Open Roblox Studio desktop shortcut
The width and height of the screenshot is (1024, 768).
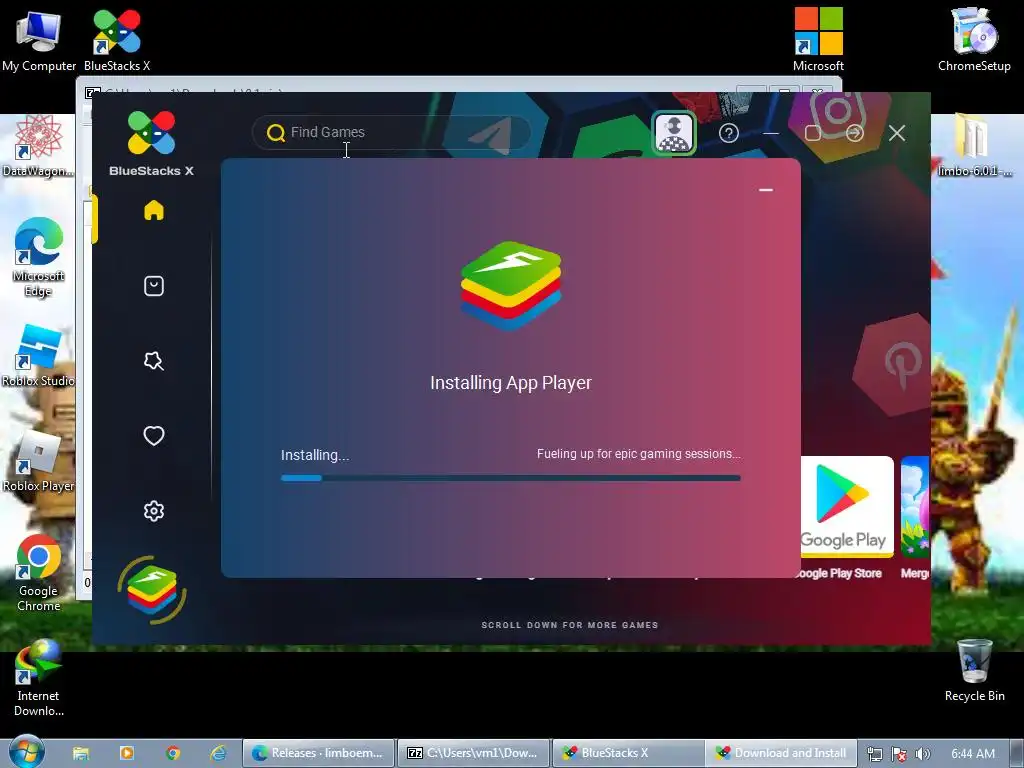coord(38,357)
